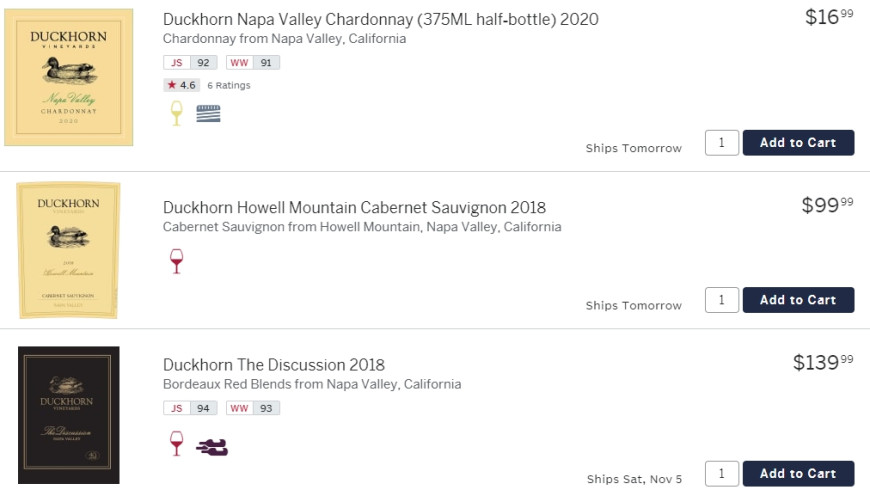Open Duckhorn Howell Mountain Cabernet Sauvignon 2018 link
Screen dimensions: 870x496
pyautogui.click(x=355, y=207)
